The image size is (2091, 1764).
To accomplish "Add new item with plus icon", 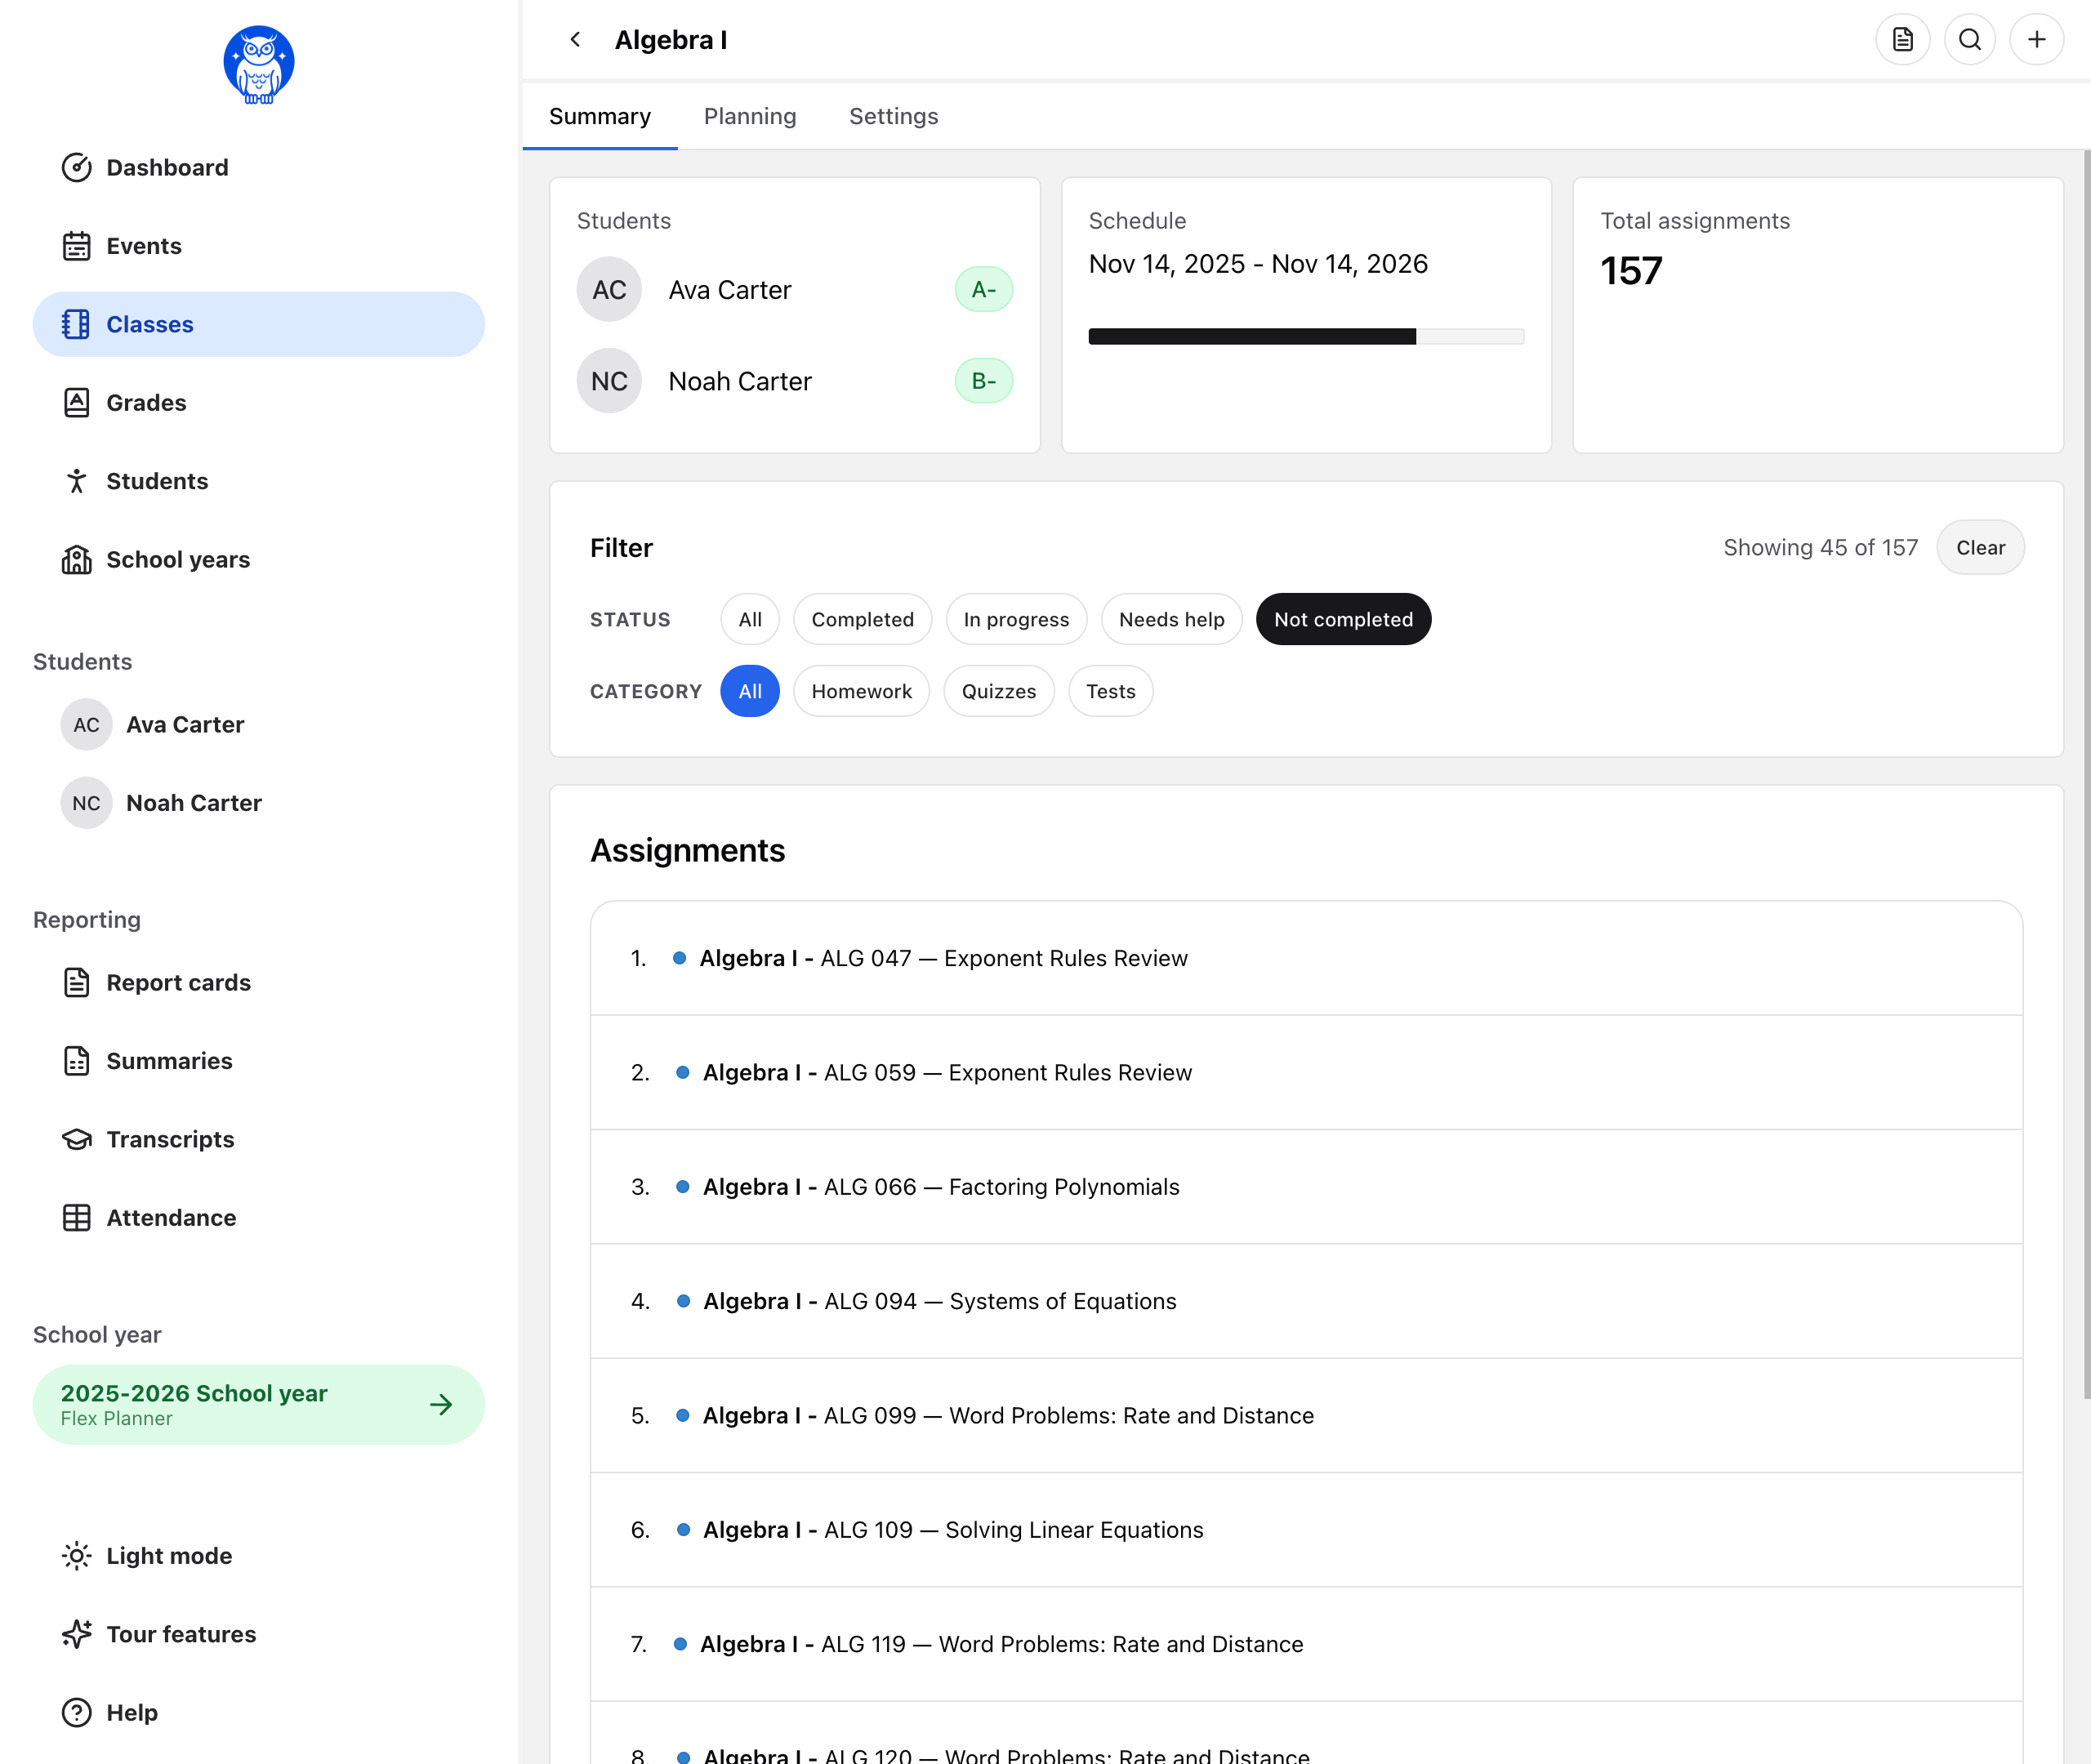I will [x=2036, y=40].
